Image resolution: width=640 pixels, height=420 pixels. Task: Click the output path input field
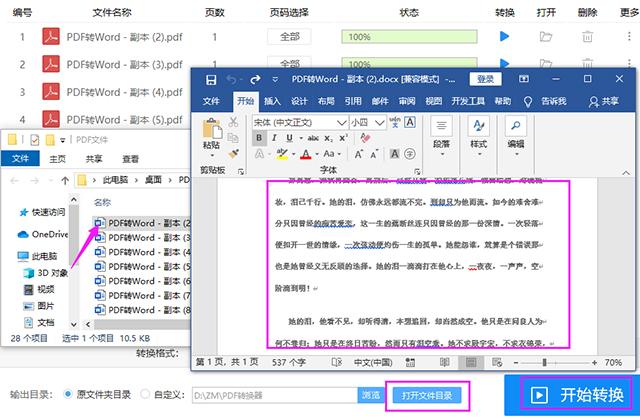[x=275, y=395]
